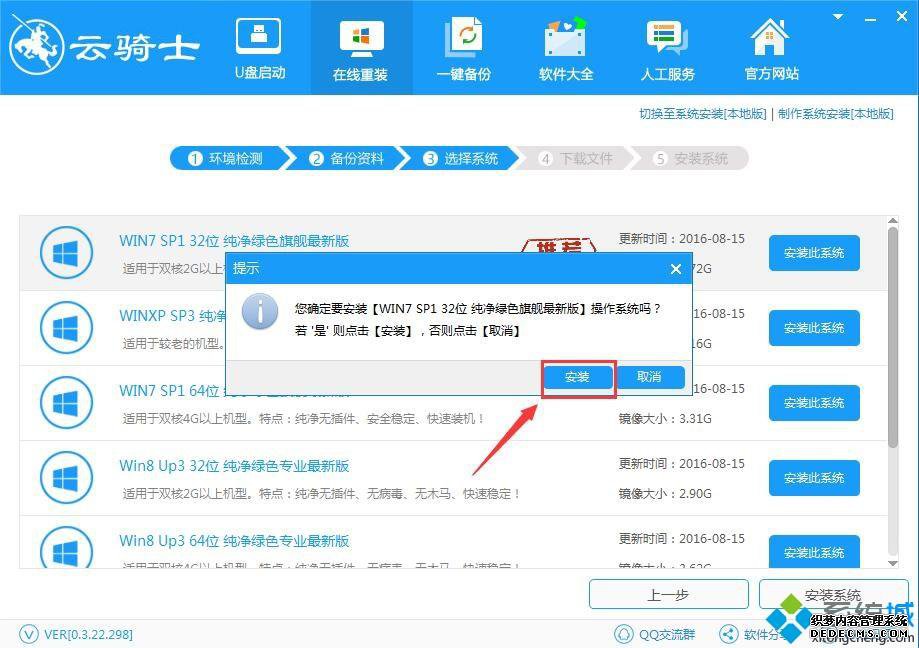Select step 1 环境检测
Screen dimensions: 919x648
[227, 158]
